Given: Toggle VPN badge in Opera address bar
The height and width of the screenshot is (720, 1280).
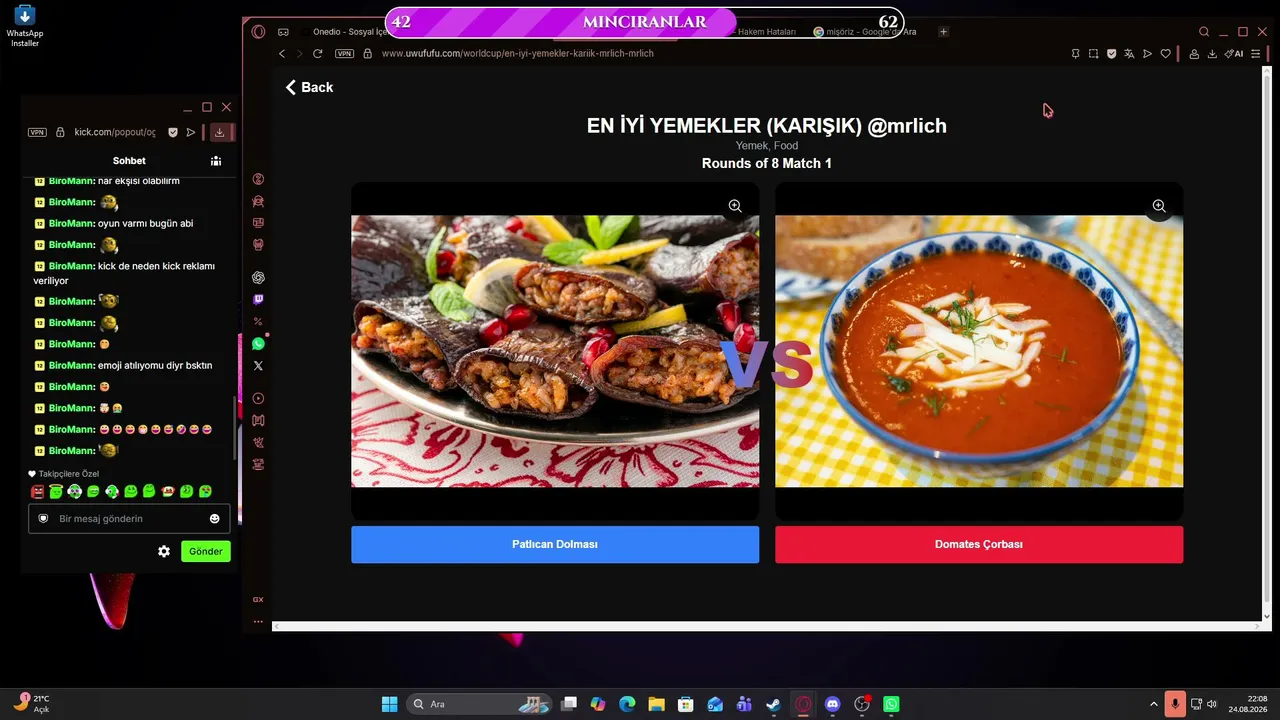Looking at the screenshot, I should click(345, 53).
